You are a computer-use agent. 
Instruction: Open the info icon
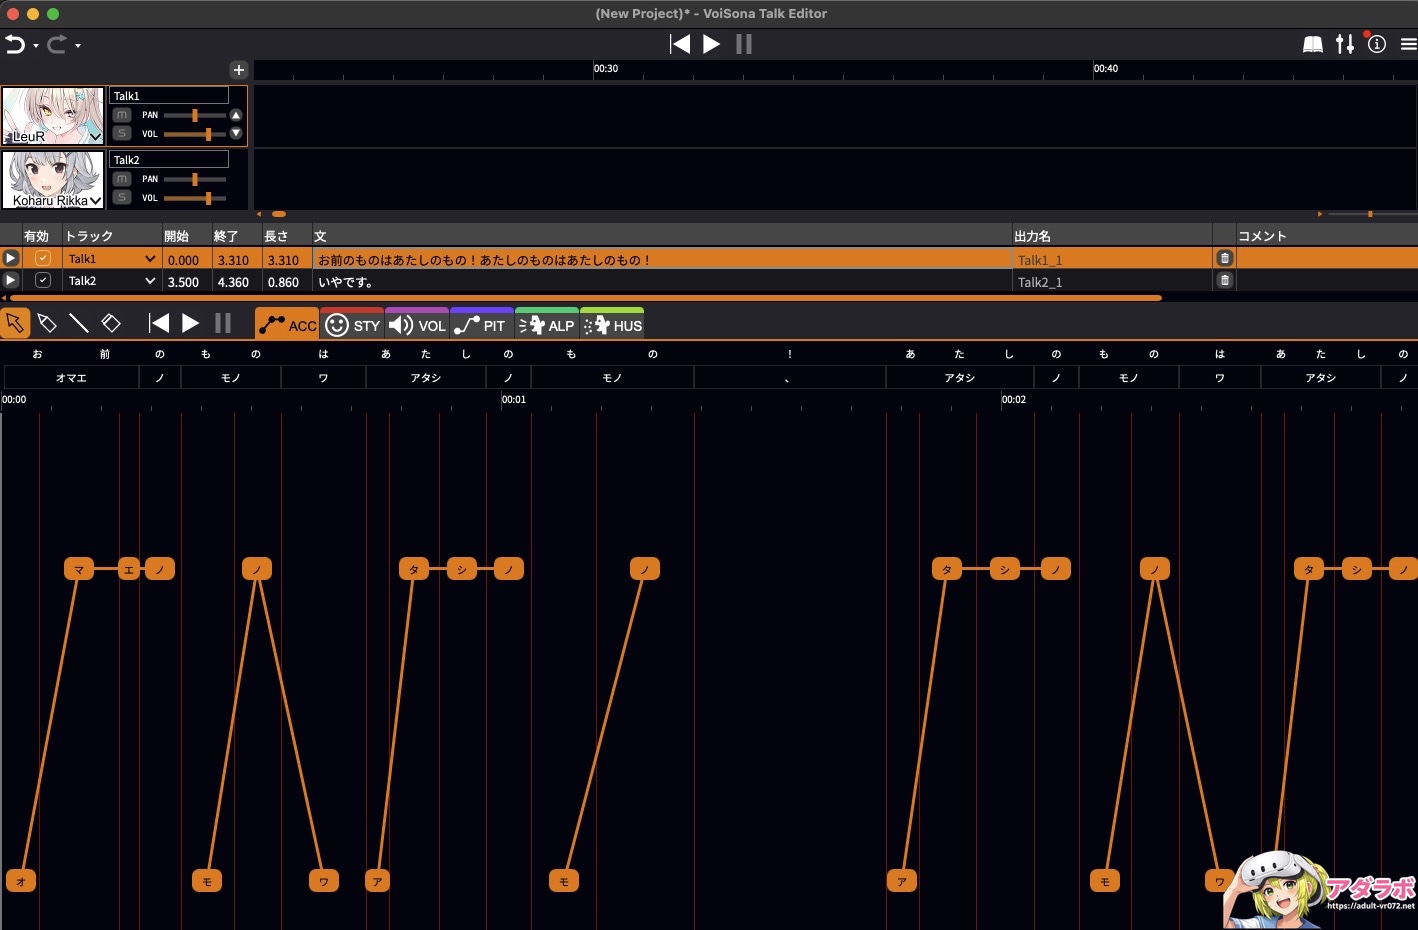coord(1377,44)
